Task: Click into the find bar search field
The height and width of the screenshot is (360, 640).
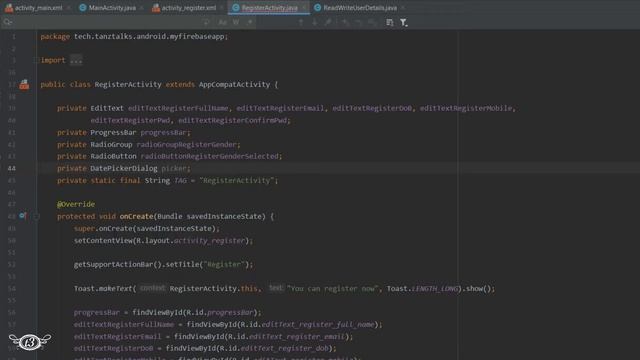Action: point(106,22)
